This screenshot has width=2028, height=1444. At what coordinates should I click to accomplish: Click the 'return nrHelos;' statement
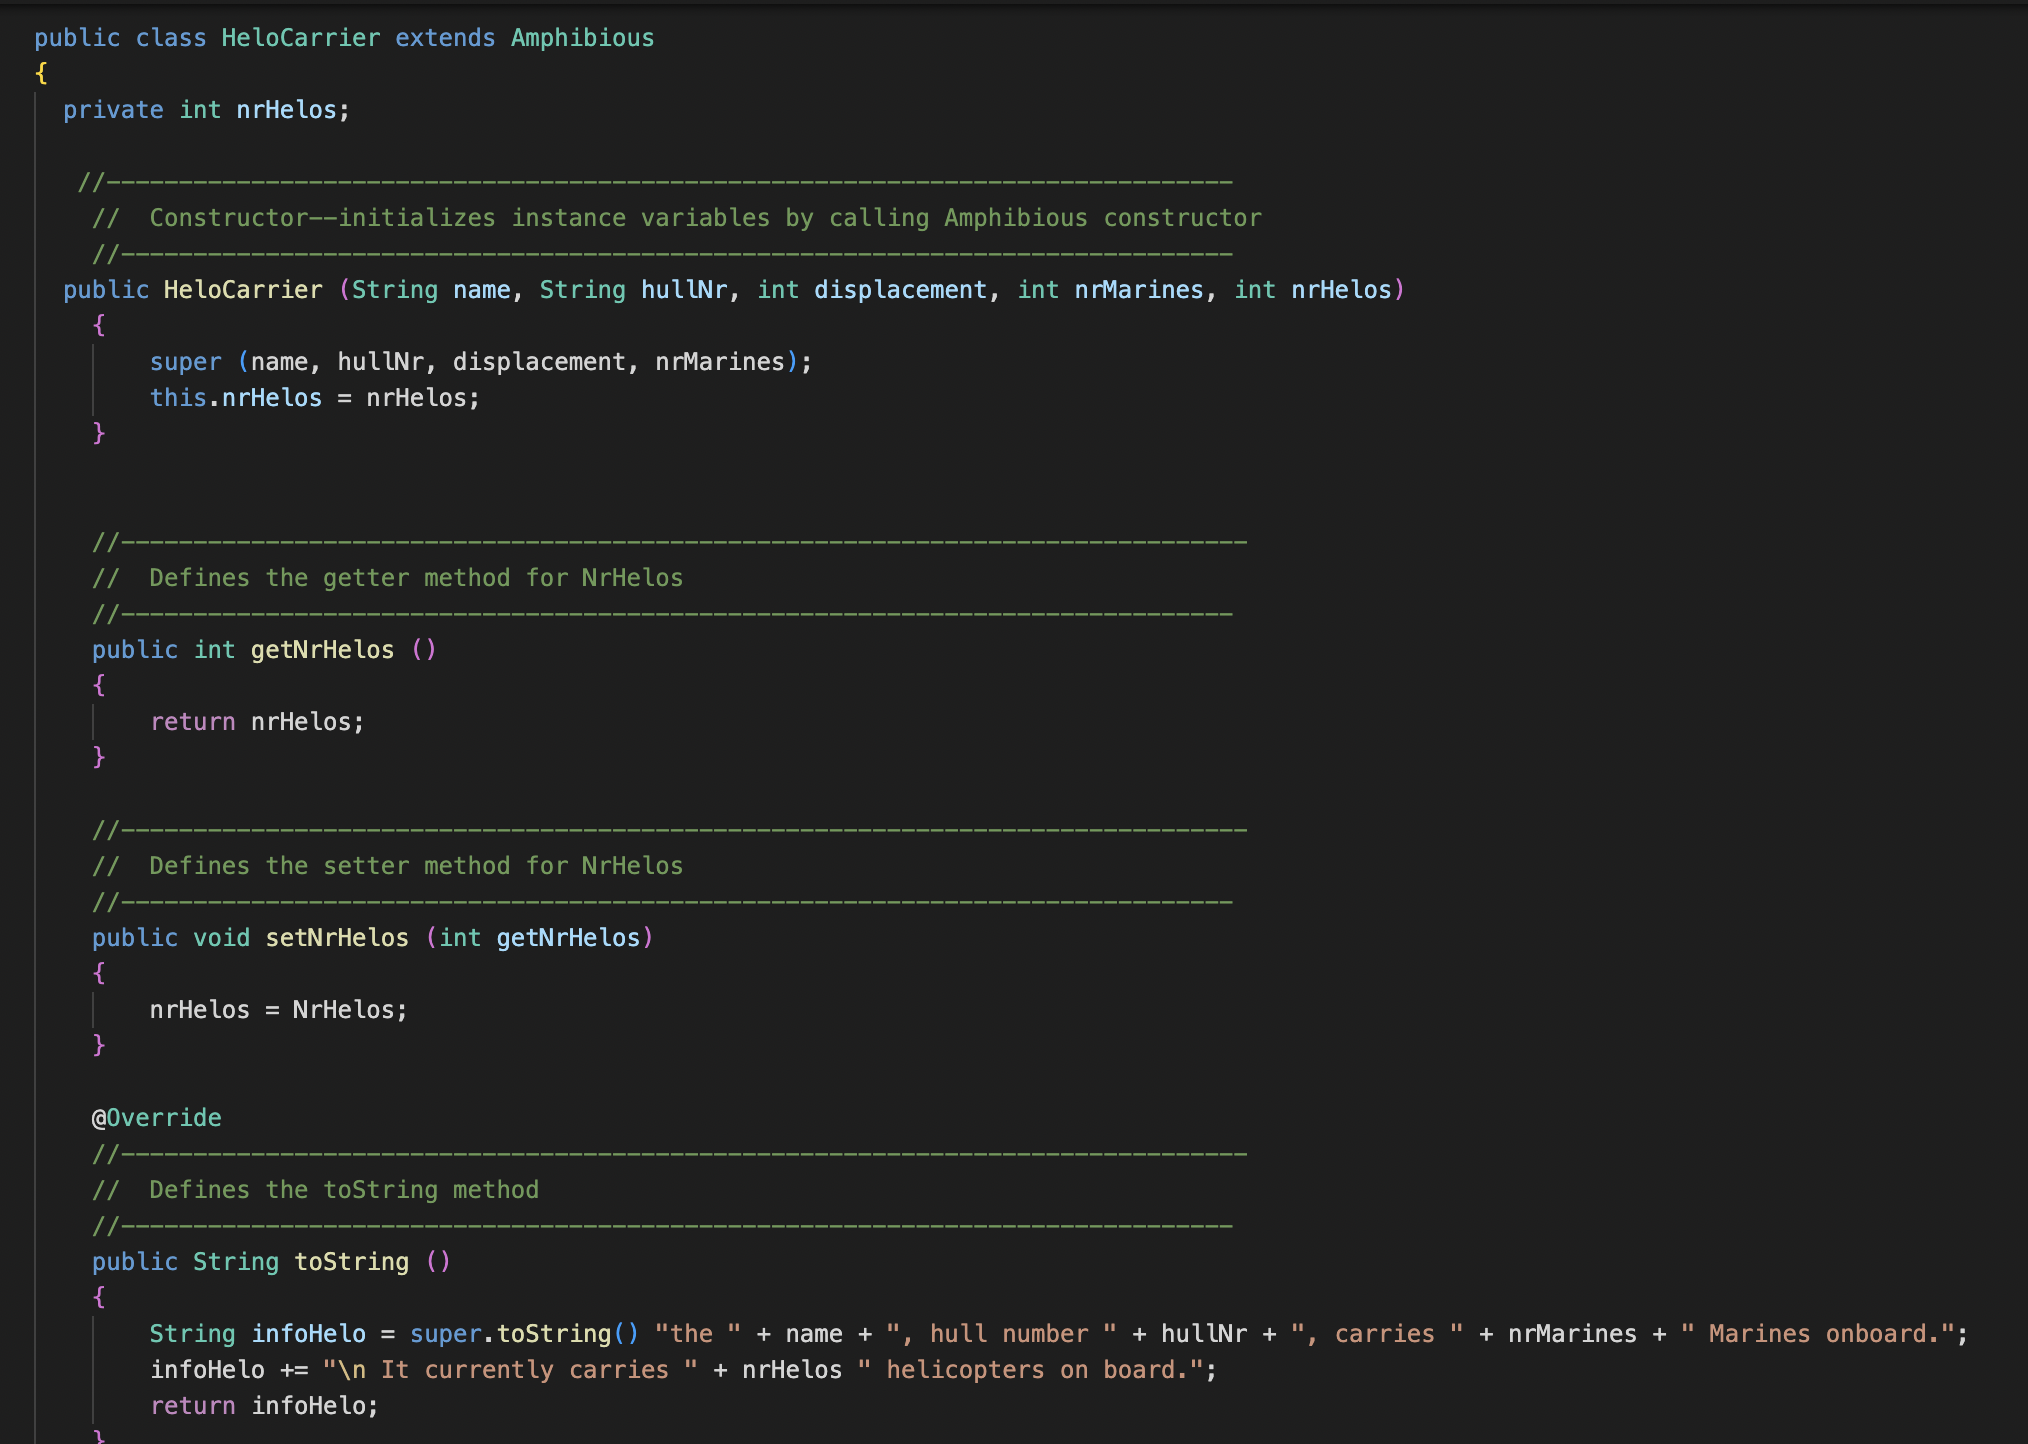pos(258,722)
